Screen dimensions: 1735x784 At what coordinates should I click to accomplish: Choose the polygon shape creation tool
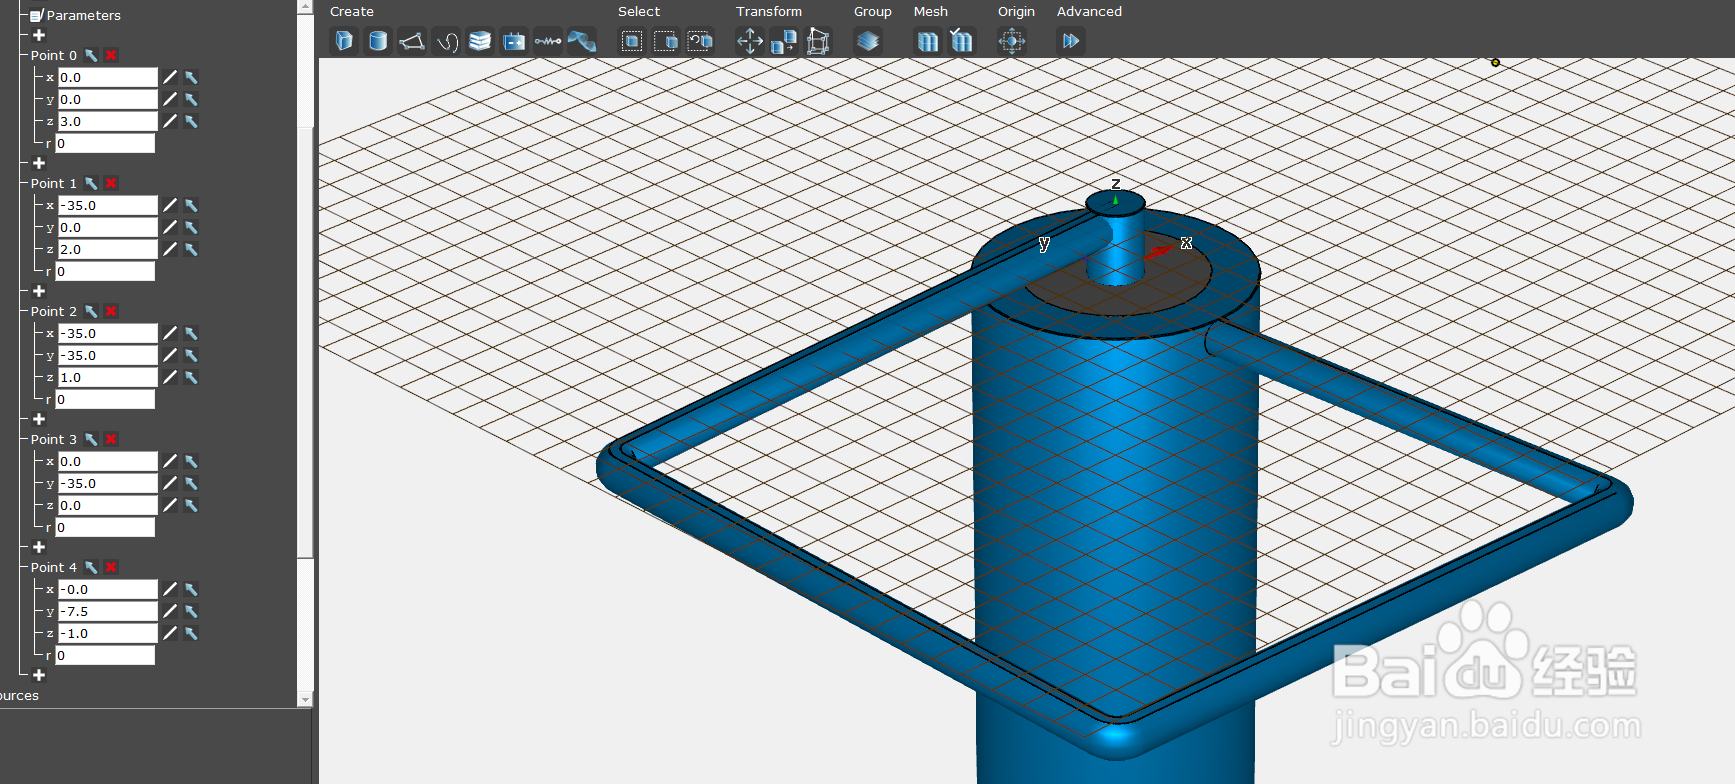pos(412,41)
